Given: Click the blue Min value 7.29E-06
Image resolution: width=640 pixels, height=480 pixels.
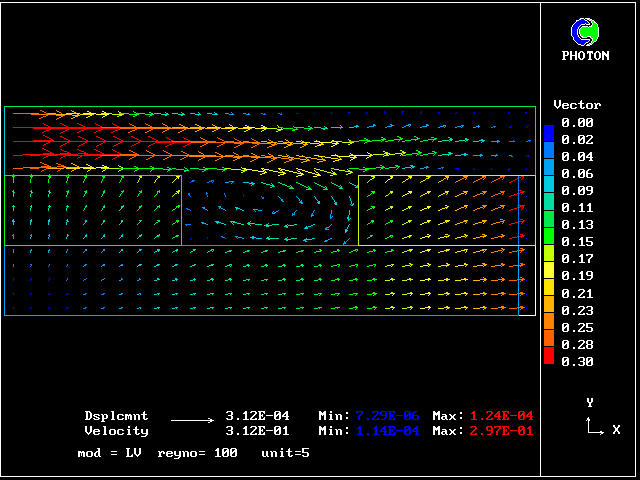Looking at the screenshot, I should pyautogui.click(x=388, y=416).
